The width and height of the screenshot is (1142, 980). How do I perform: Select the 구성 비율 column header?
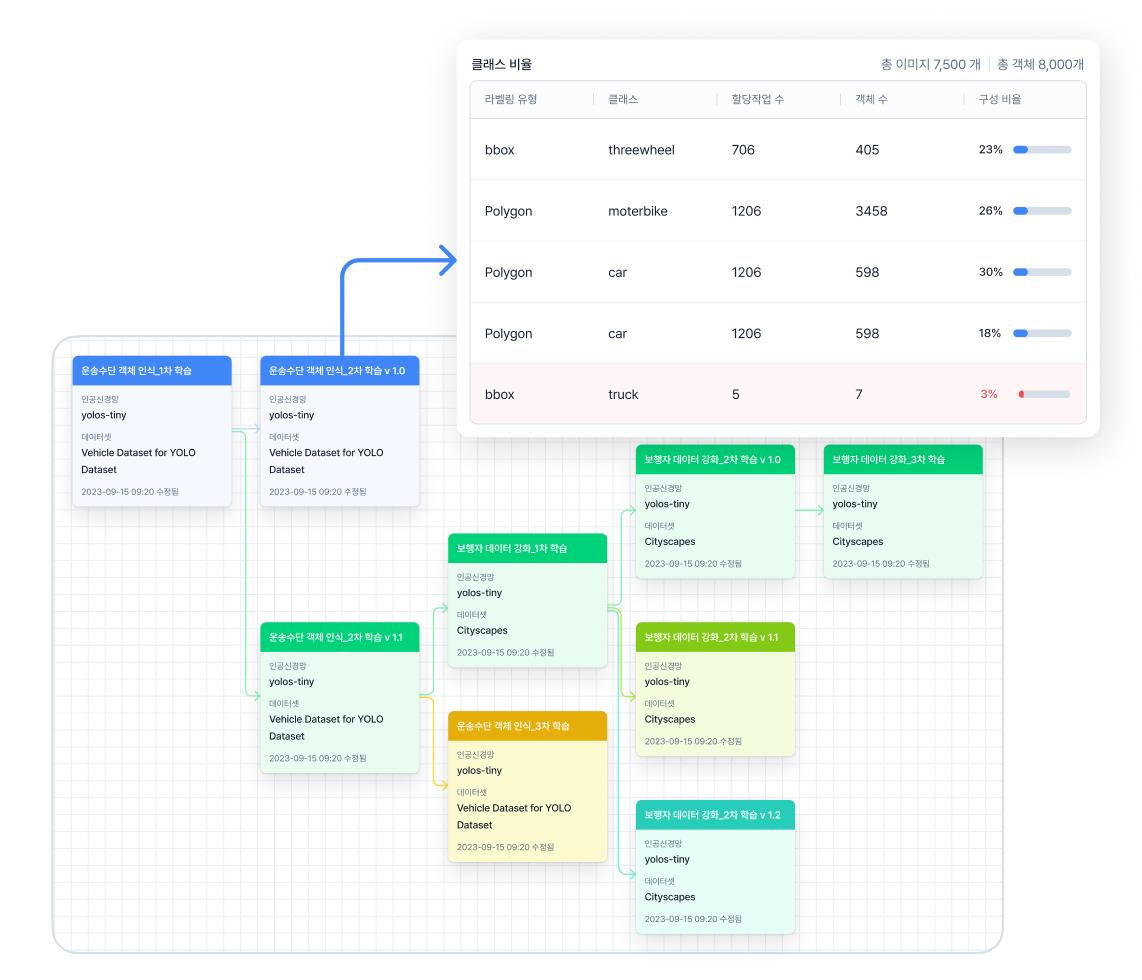pos(999,99)
